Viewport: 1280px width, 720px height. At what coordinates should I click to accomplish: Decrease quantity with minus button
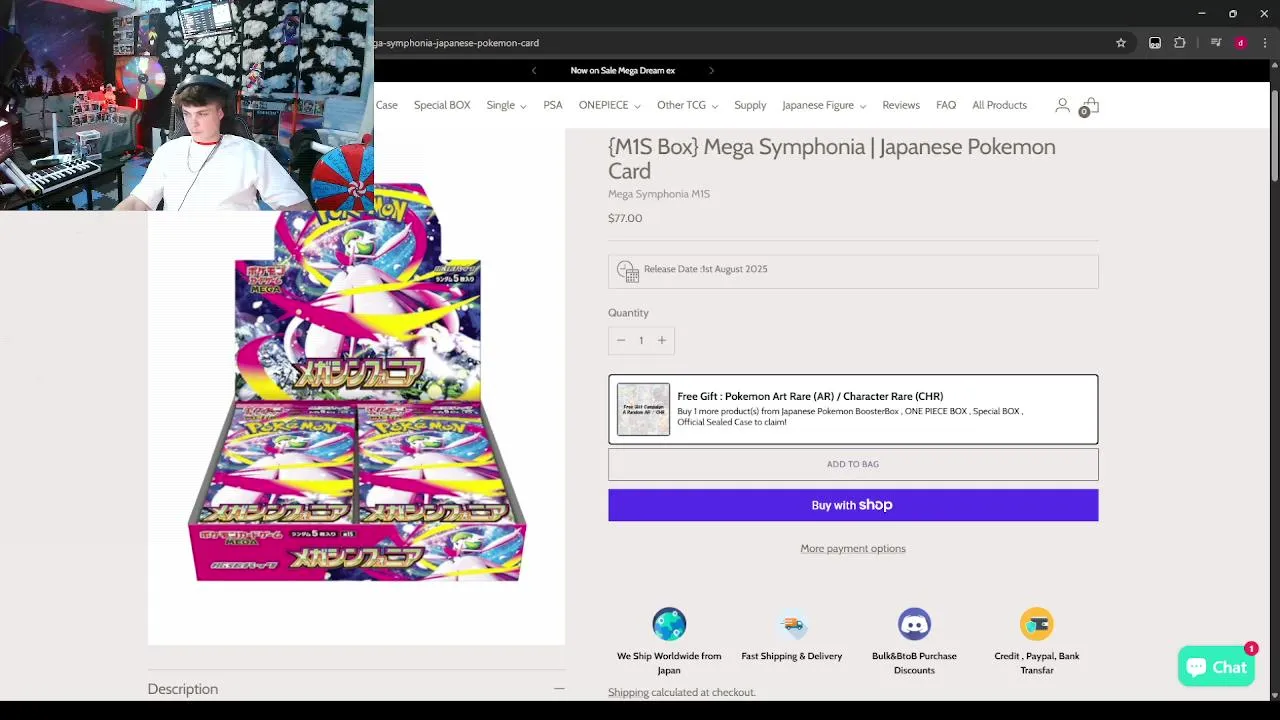coord(621,340)
